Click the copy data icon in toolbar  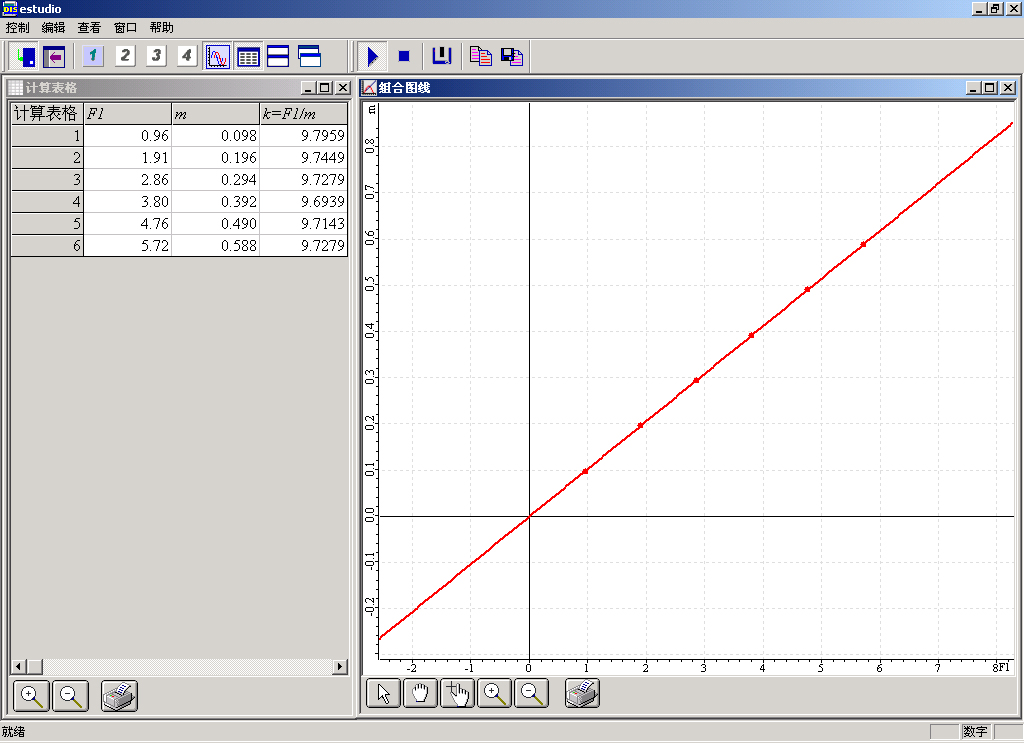481,56
